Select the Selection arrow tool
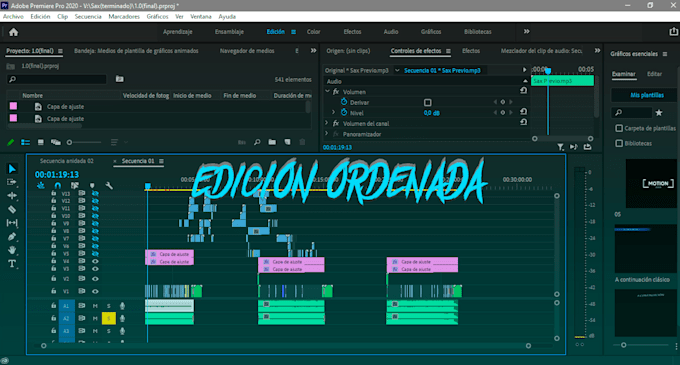Viewport: 680px width, 365px height. click(12, 169)
